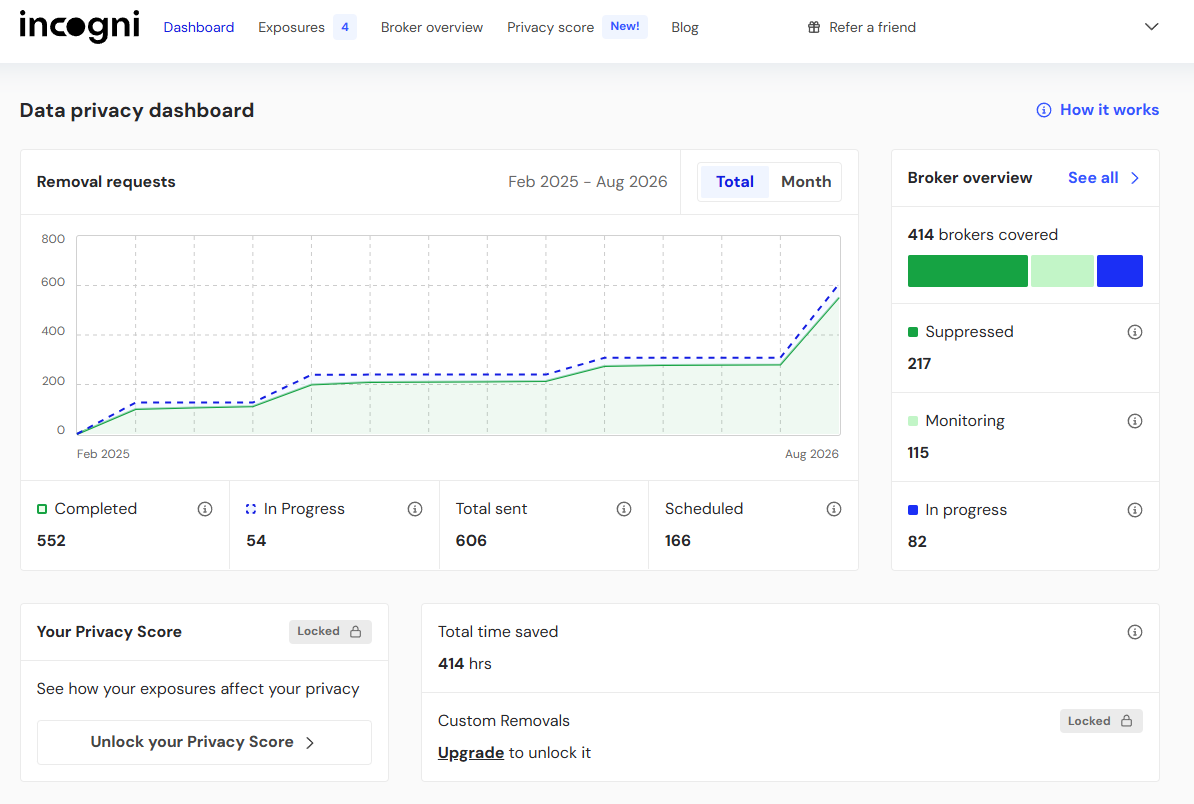The width and height of the screenshot is (1194, 804).
Task: Click the dashed In Progress legend icon
Action: click(251, 509)
